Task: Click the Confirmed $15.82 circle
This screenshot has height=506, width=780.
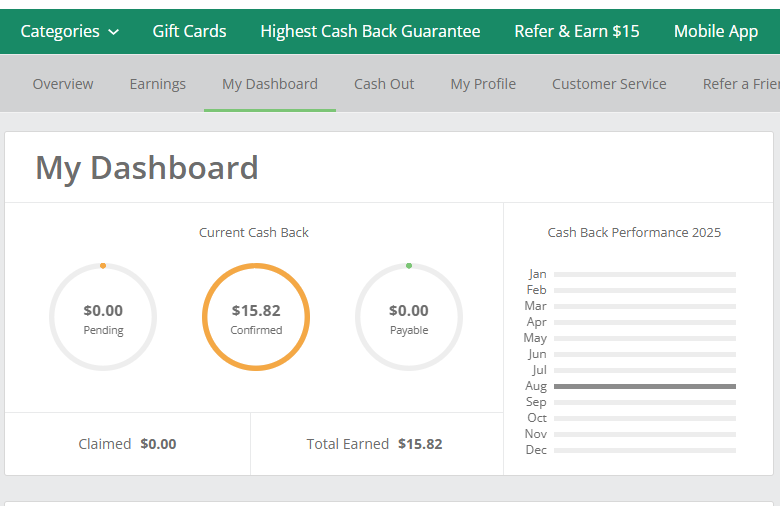Action: [x=256, y=317]
